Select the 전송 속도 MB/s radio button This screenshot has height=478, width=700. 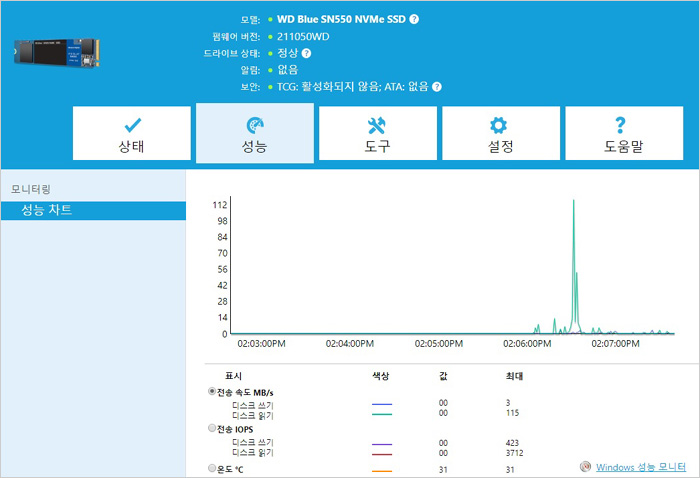click(212, 391)
